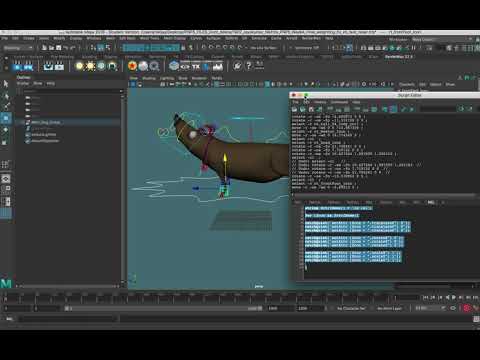Screen dimensions: 480x360
Task: Click the question mark shelf icon
Action: tap(248, 66)
